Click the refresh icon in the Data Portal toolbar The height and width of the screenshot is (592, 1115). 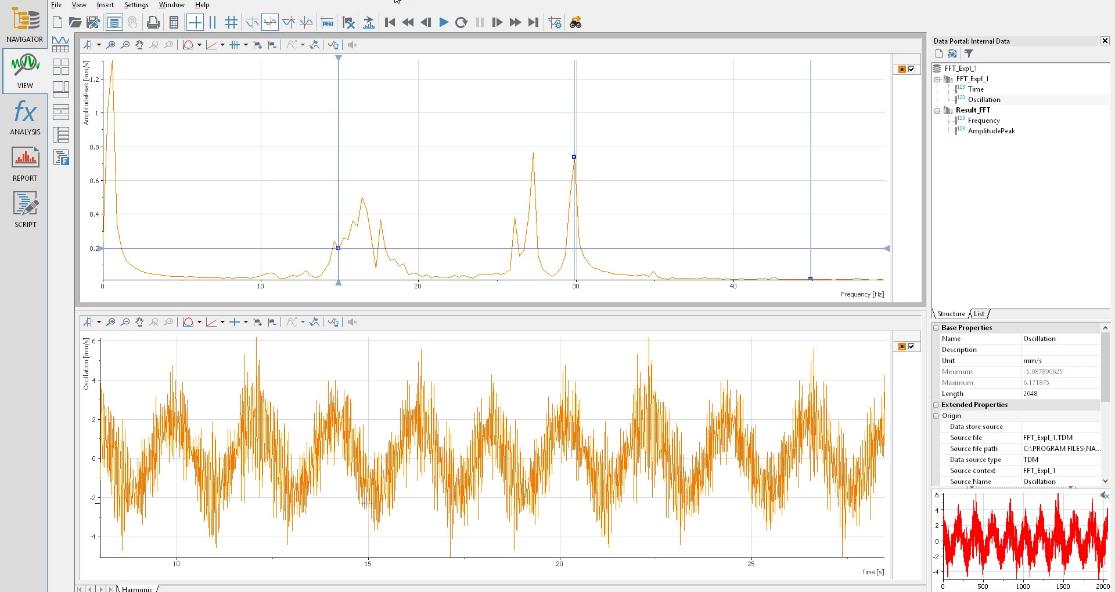952,53
